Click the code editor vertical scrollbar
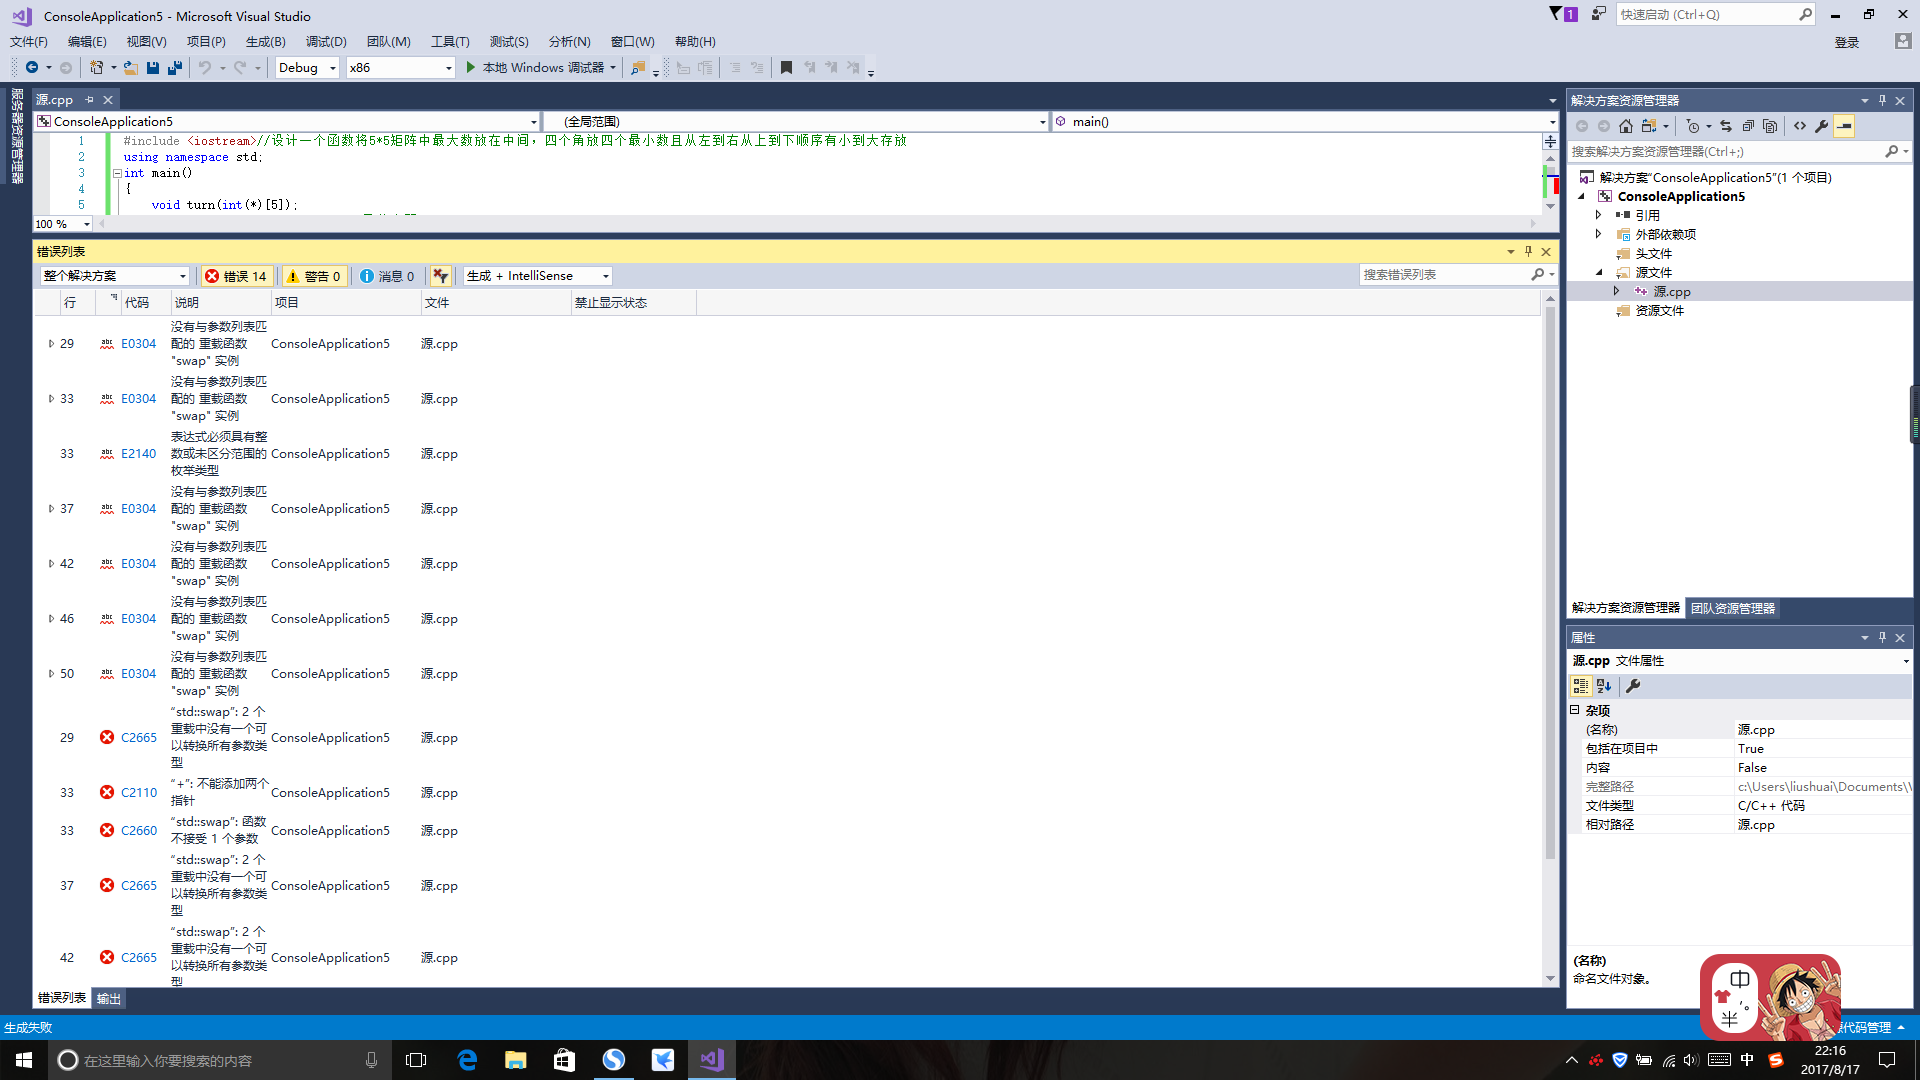The height and width of the screenshot is (1080, 1920). coord(1550,182)
